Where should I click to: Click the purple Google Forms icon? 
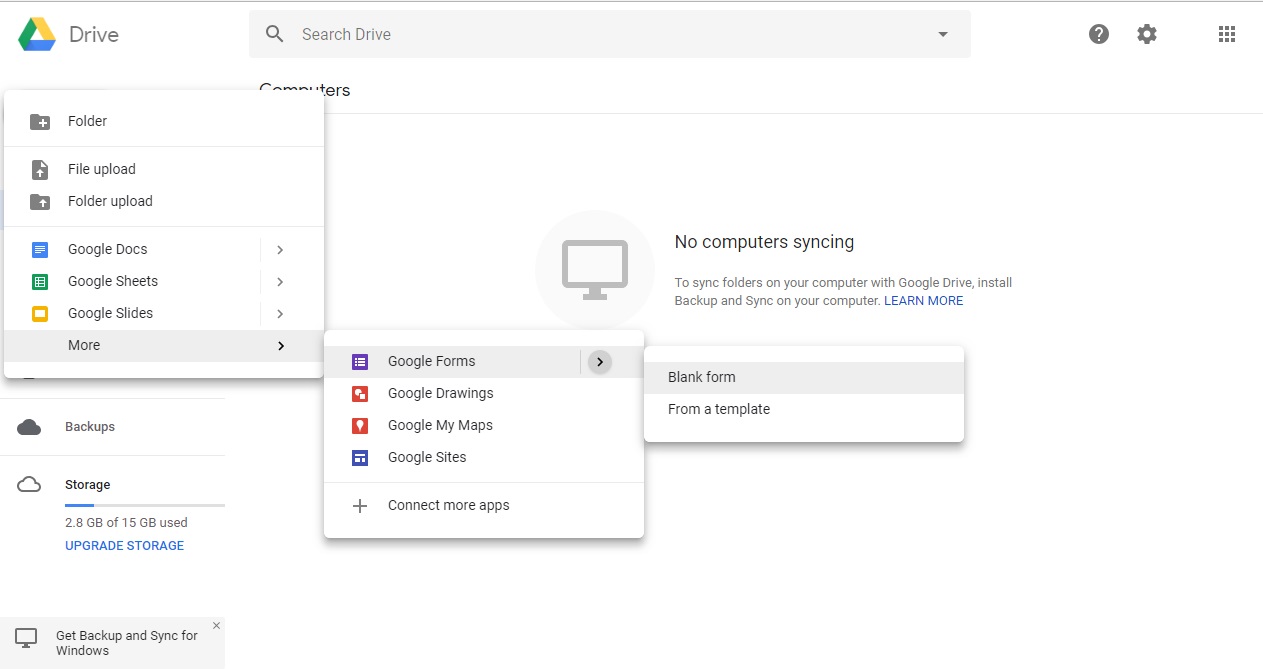pyautogui.click(x=360, y=361)
